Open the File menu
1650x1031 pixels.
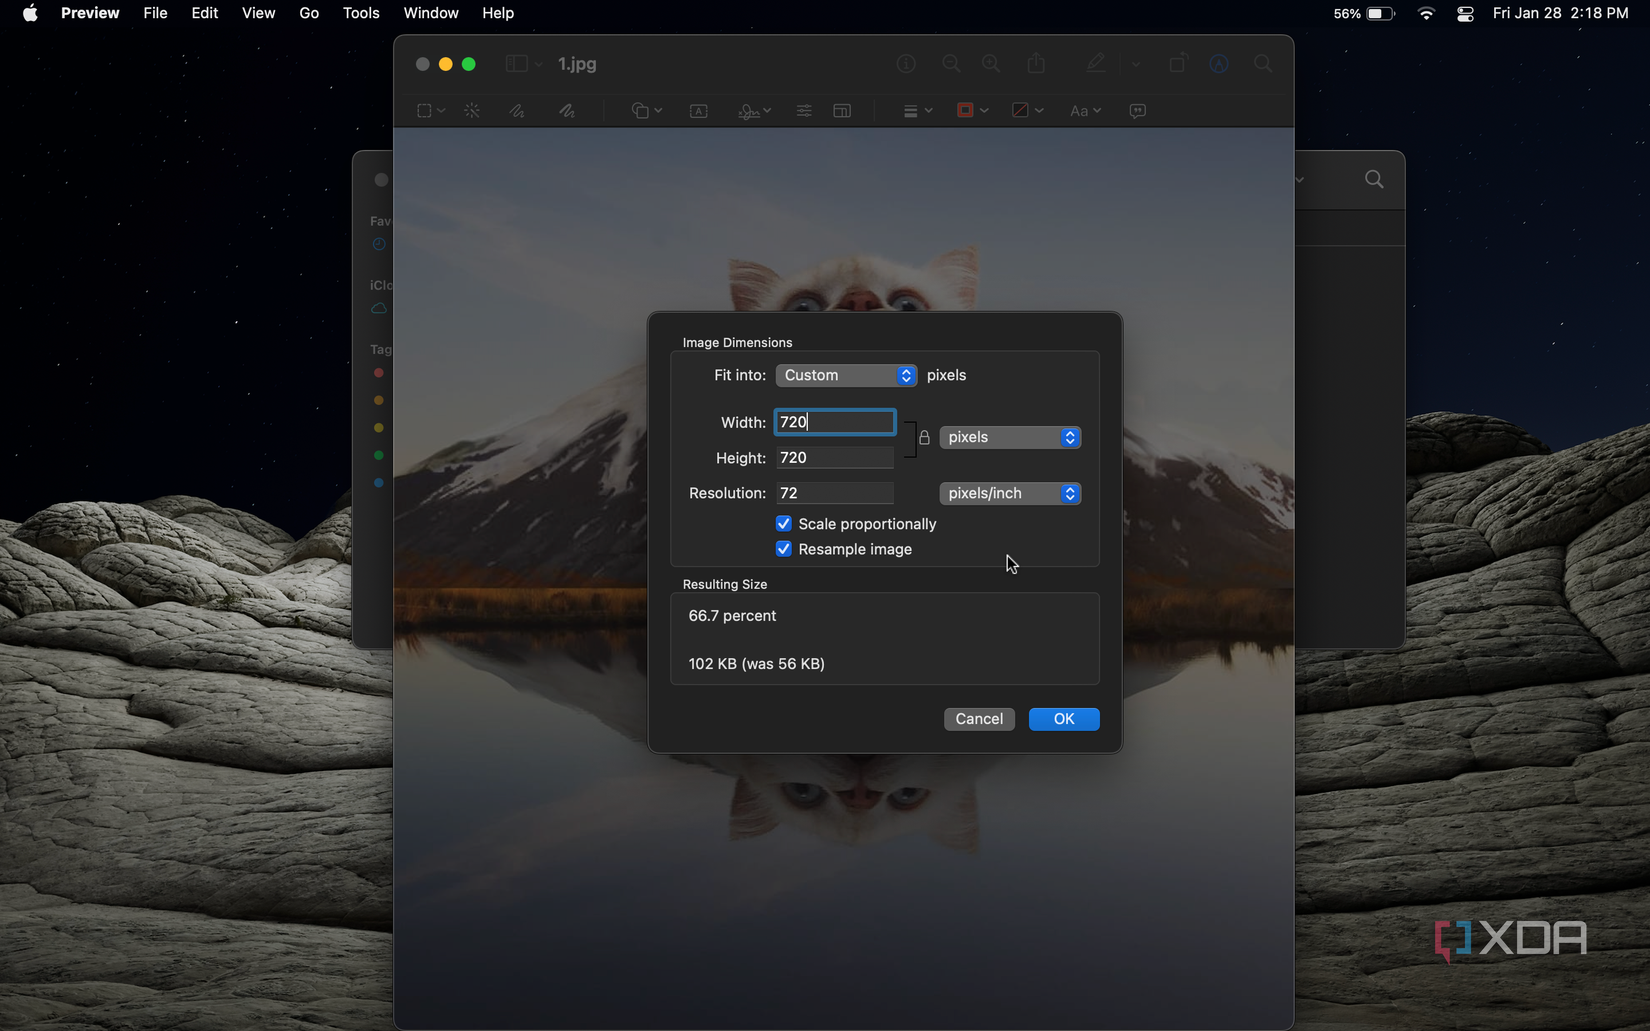pyautogui.click(x=155, y=13)
